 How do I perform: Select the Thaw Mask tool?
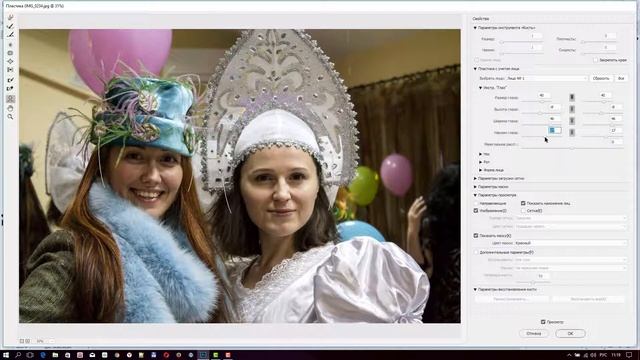(10, 89)
